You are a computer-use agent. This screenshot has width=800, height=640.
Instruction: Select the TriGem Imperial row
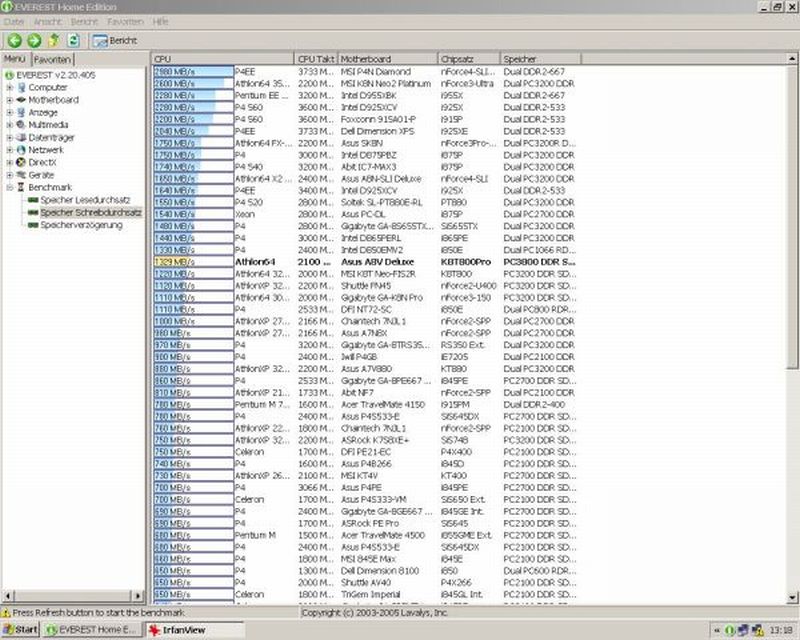coord(365,595)
